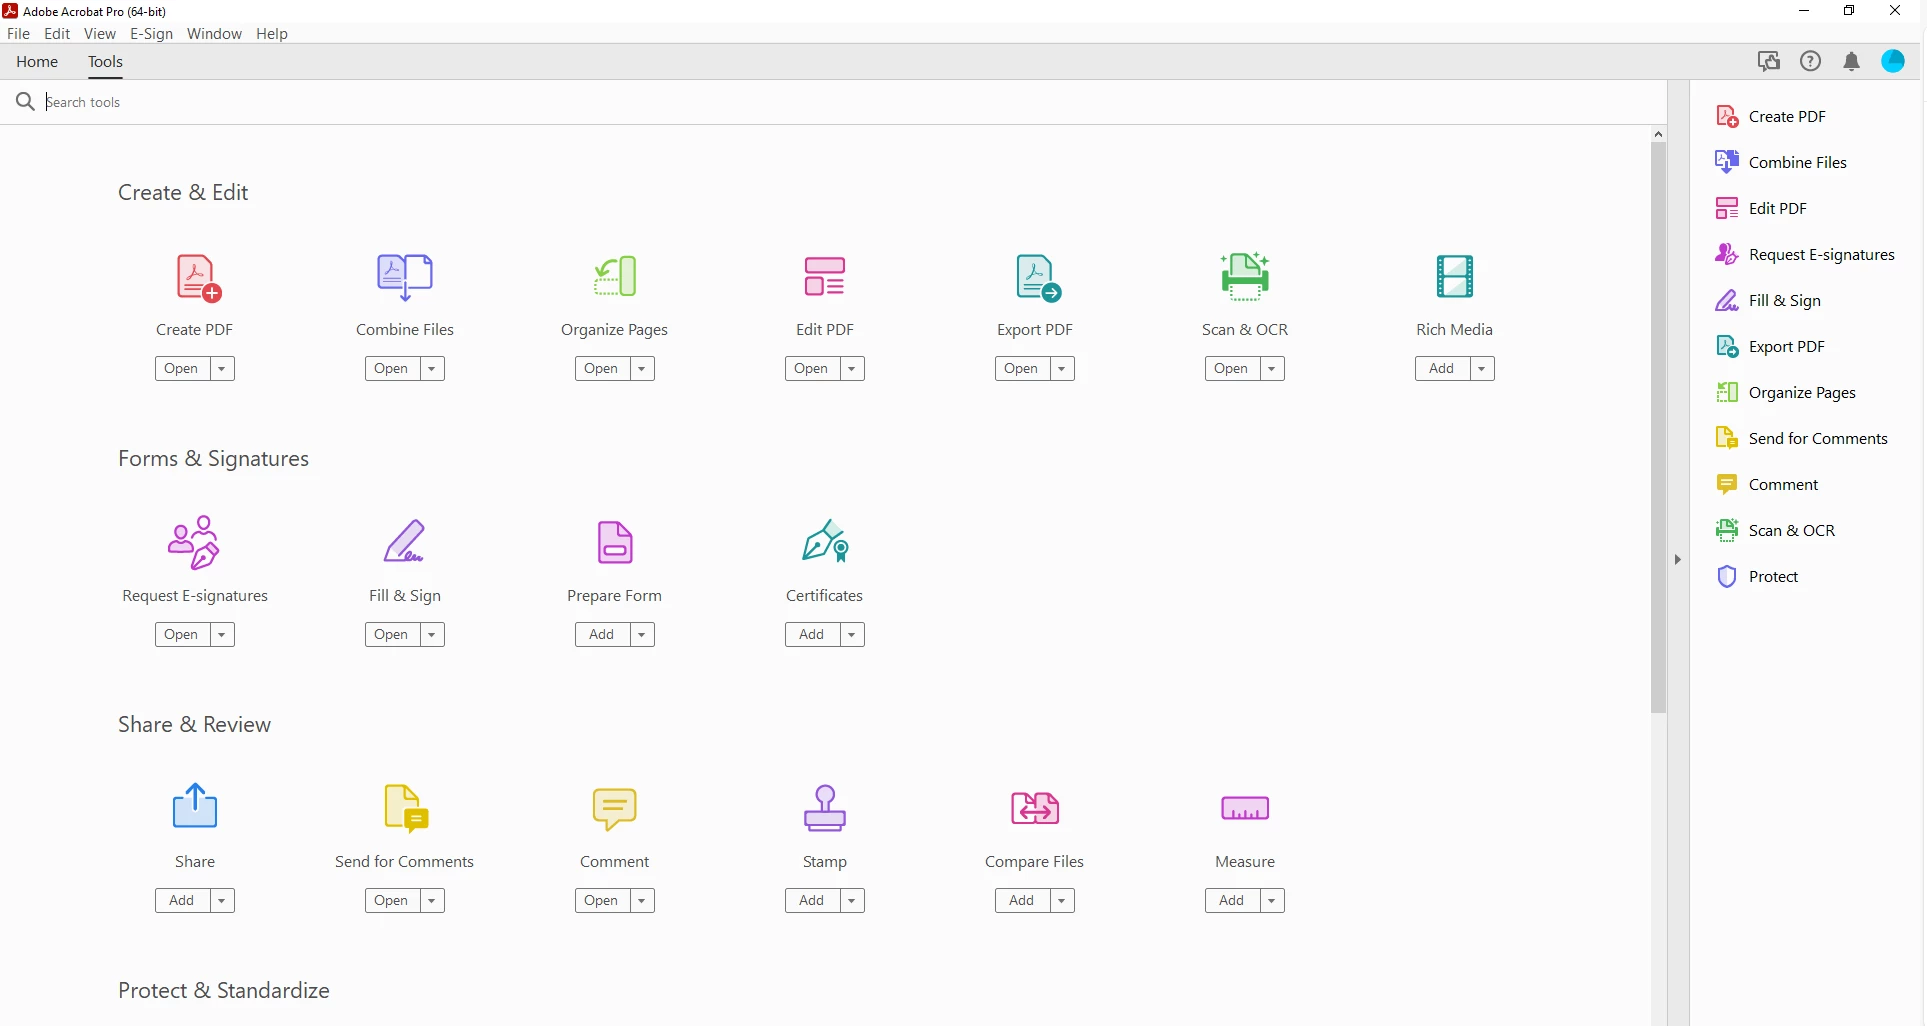Expand the Stamp Add dropdown arrow
1927x1026 pixels.
coord(852,901)
